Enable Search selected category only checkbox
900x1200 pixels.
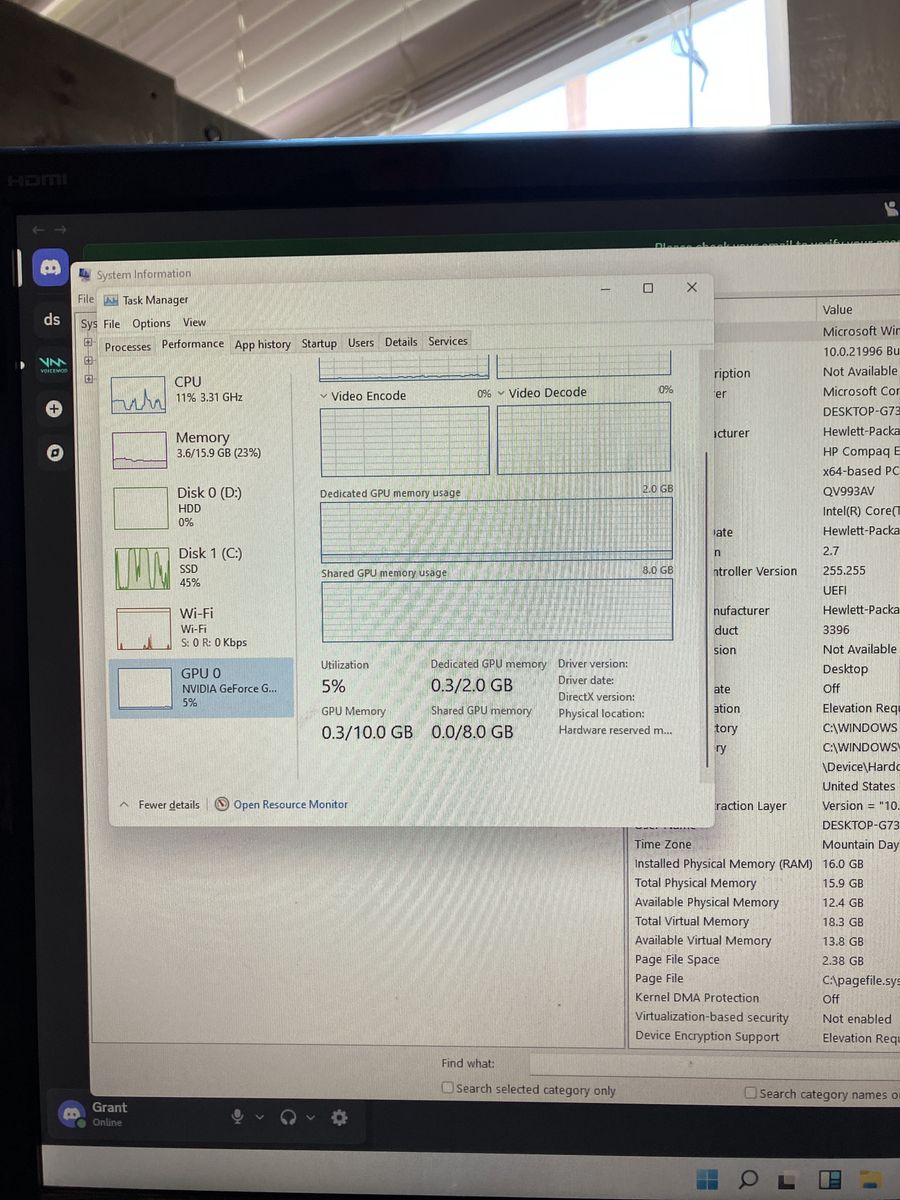[448, 1088]
